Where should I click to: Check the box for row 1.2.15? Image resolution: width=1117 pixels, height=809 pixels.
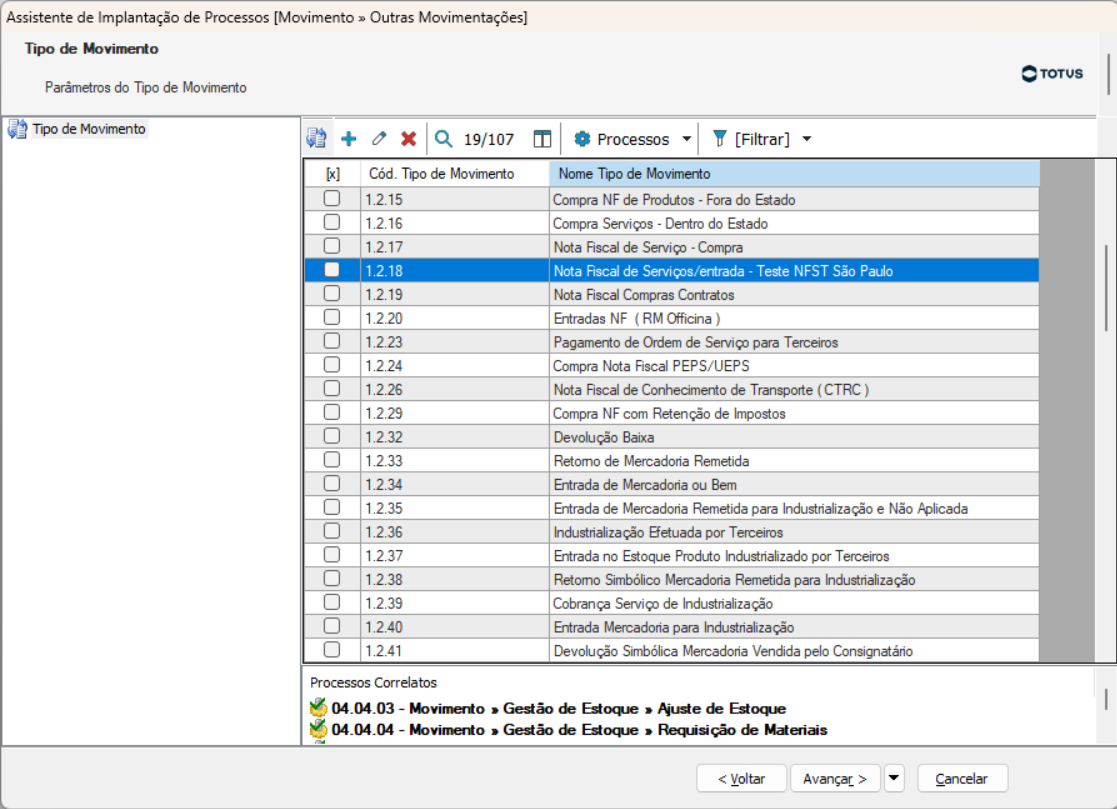(x=332, y=199)
